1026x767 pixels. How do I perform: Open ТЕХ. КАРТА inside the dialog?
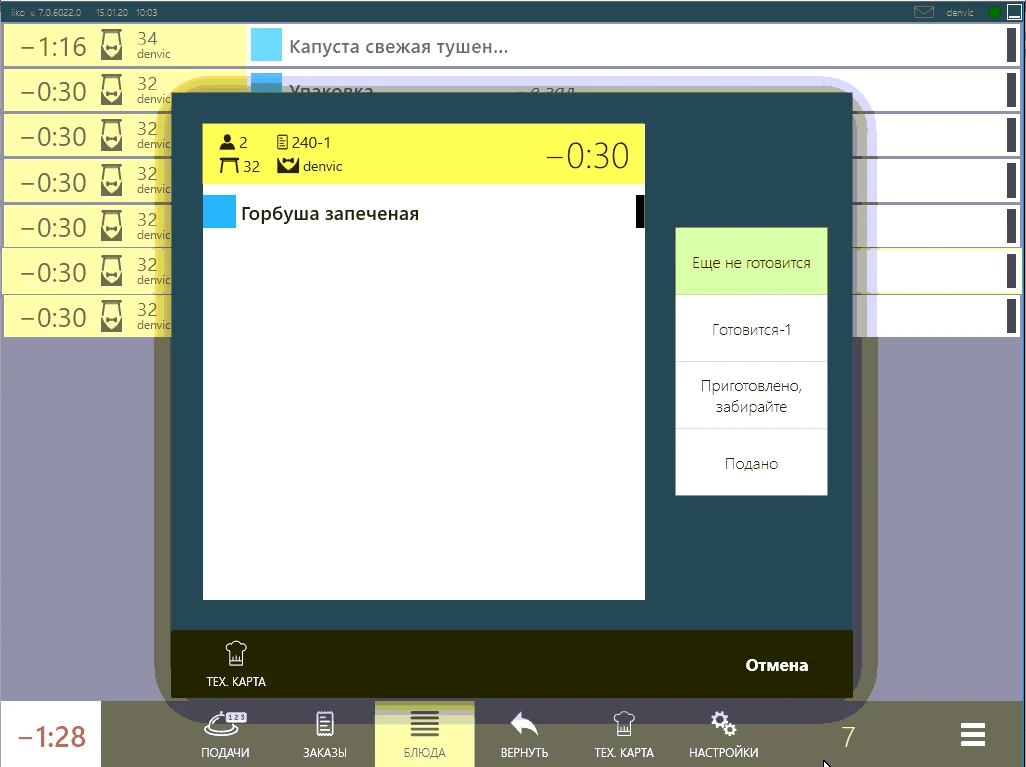(x=236, y=664)
